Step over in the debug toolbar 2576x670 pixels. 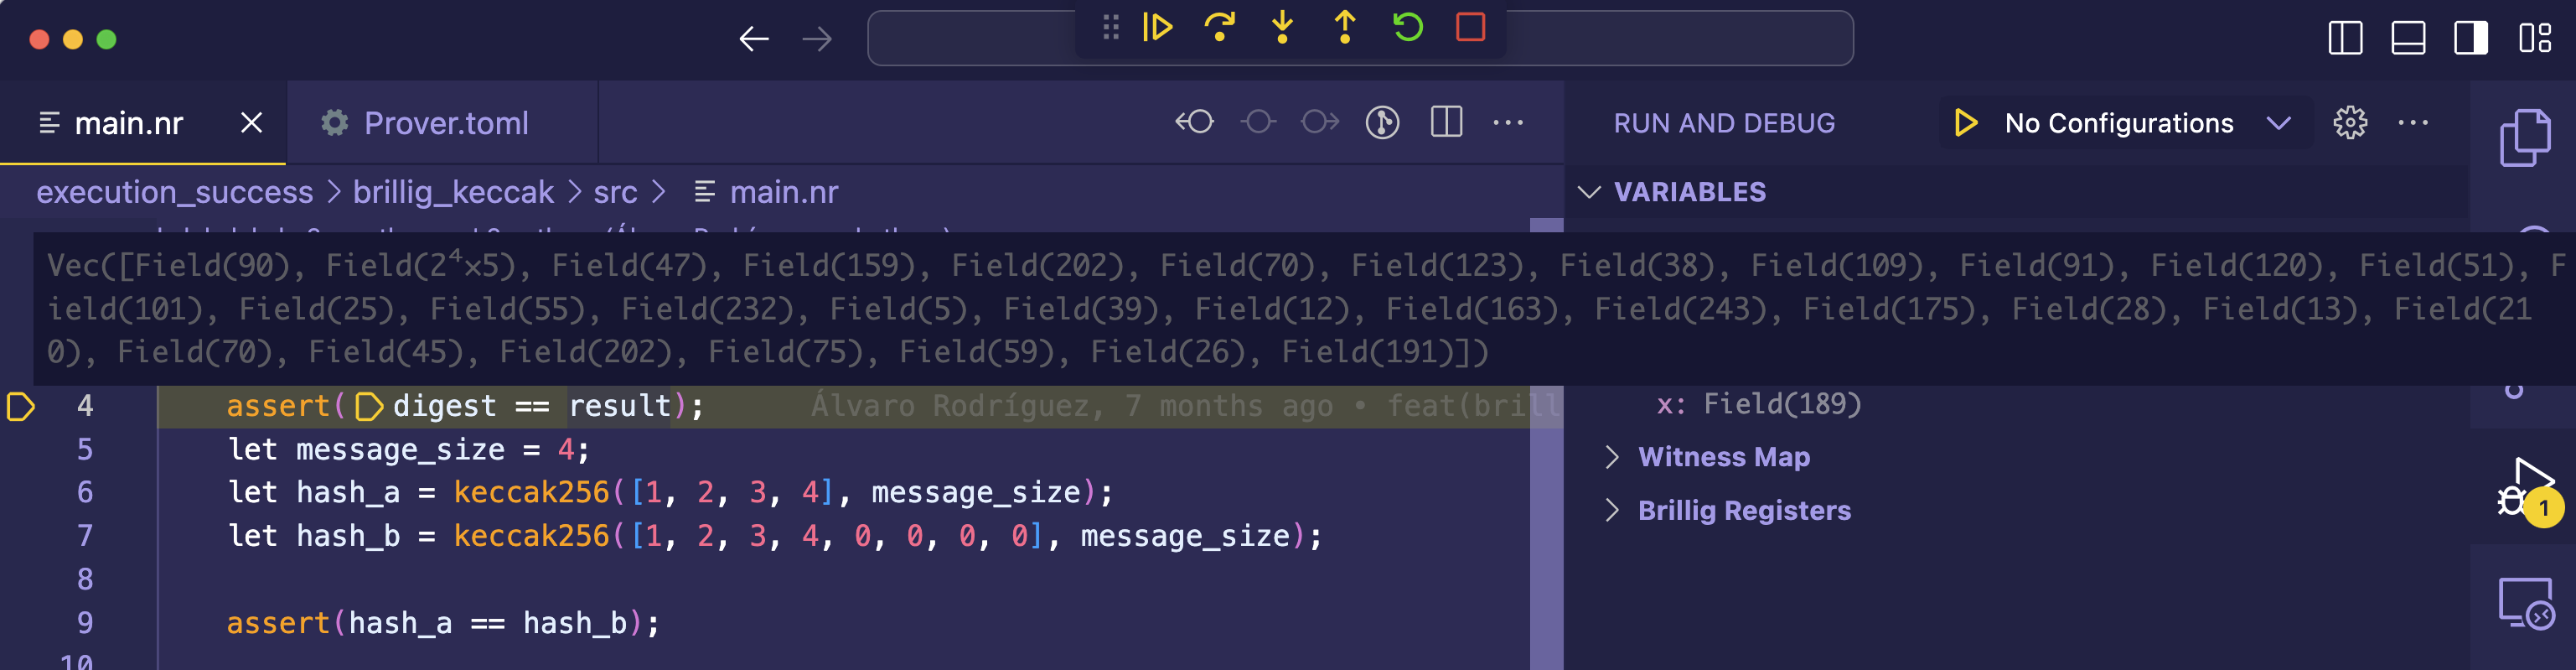(x=1220, y=27)
